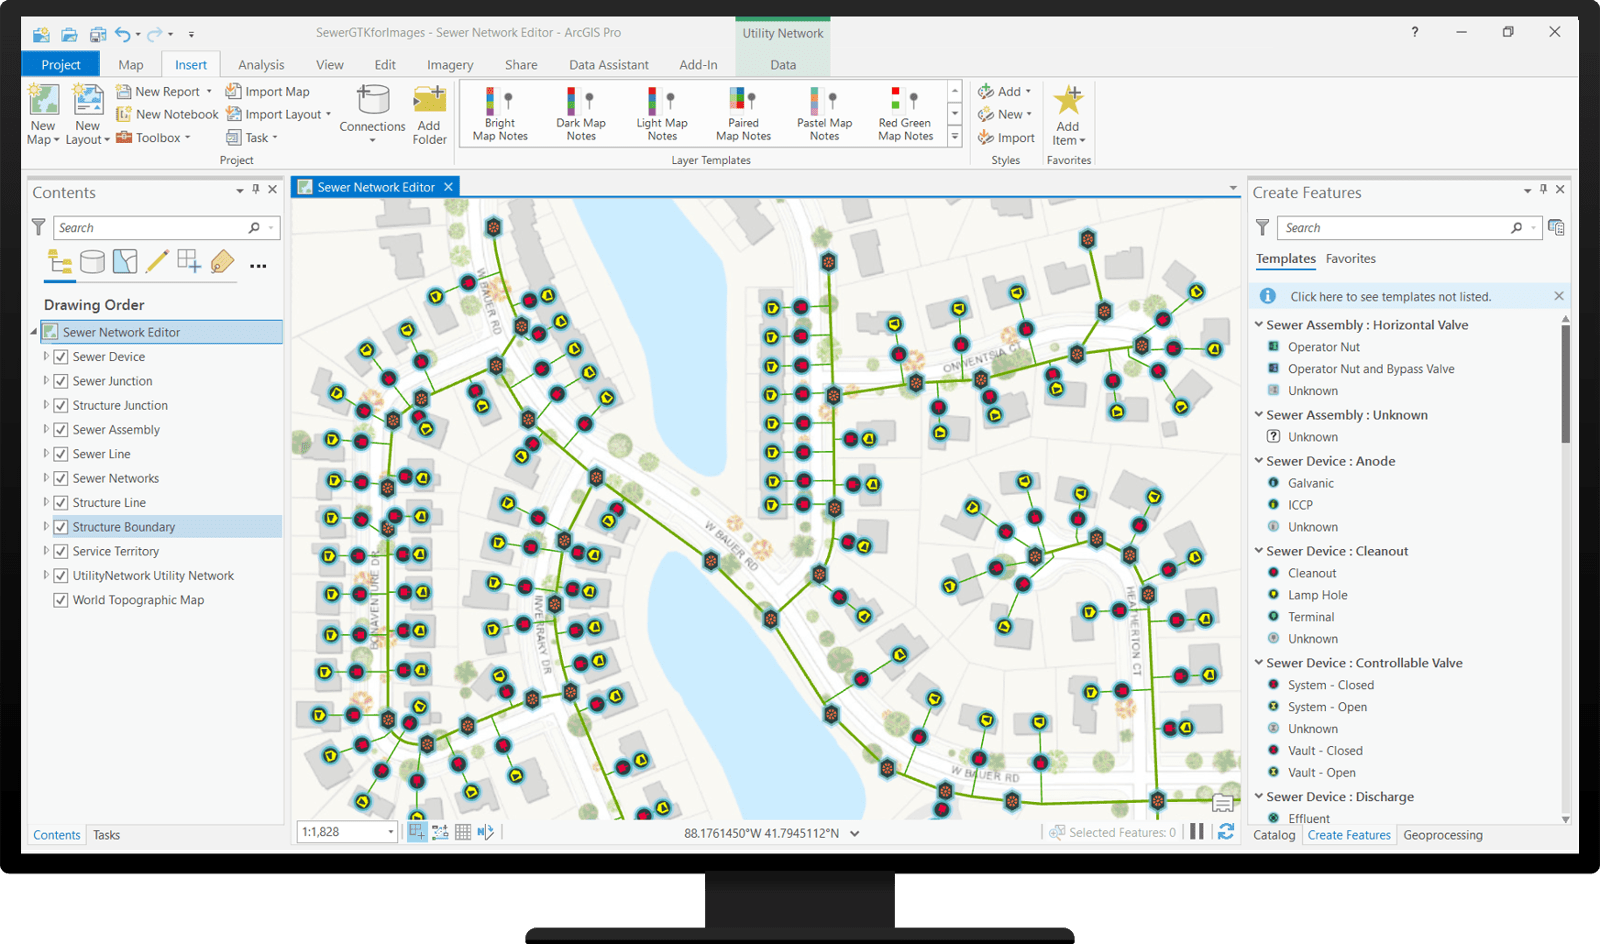
Task: Select the Galvanic template
Action: pos(1311,483)
